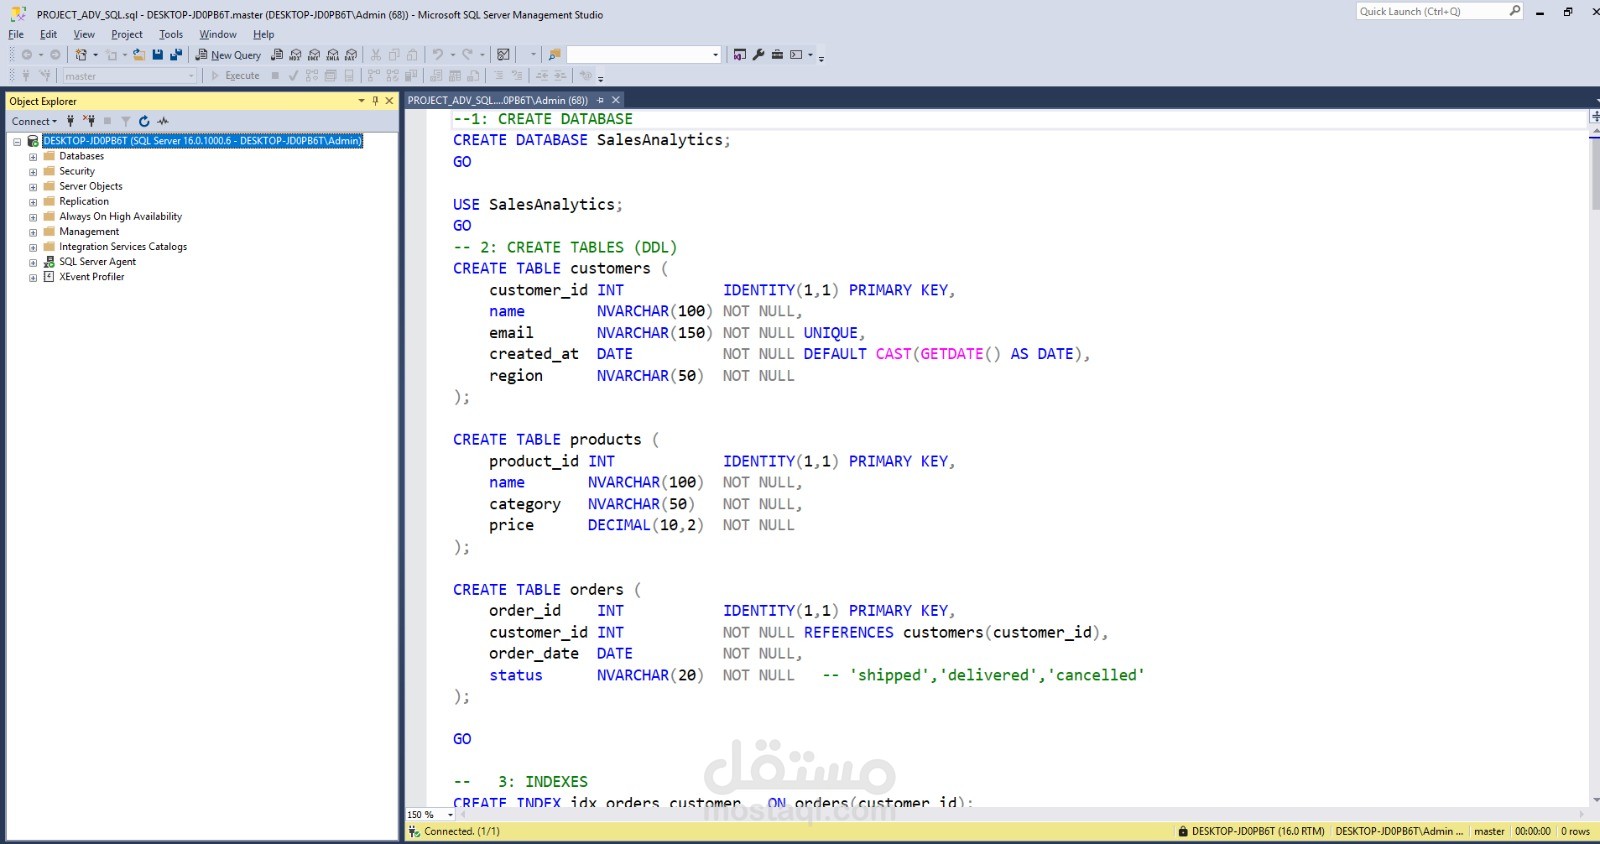Select the XEvent Profiler tree item
1600x844 pixels.
91,276
